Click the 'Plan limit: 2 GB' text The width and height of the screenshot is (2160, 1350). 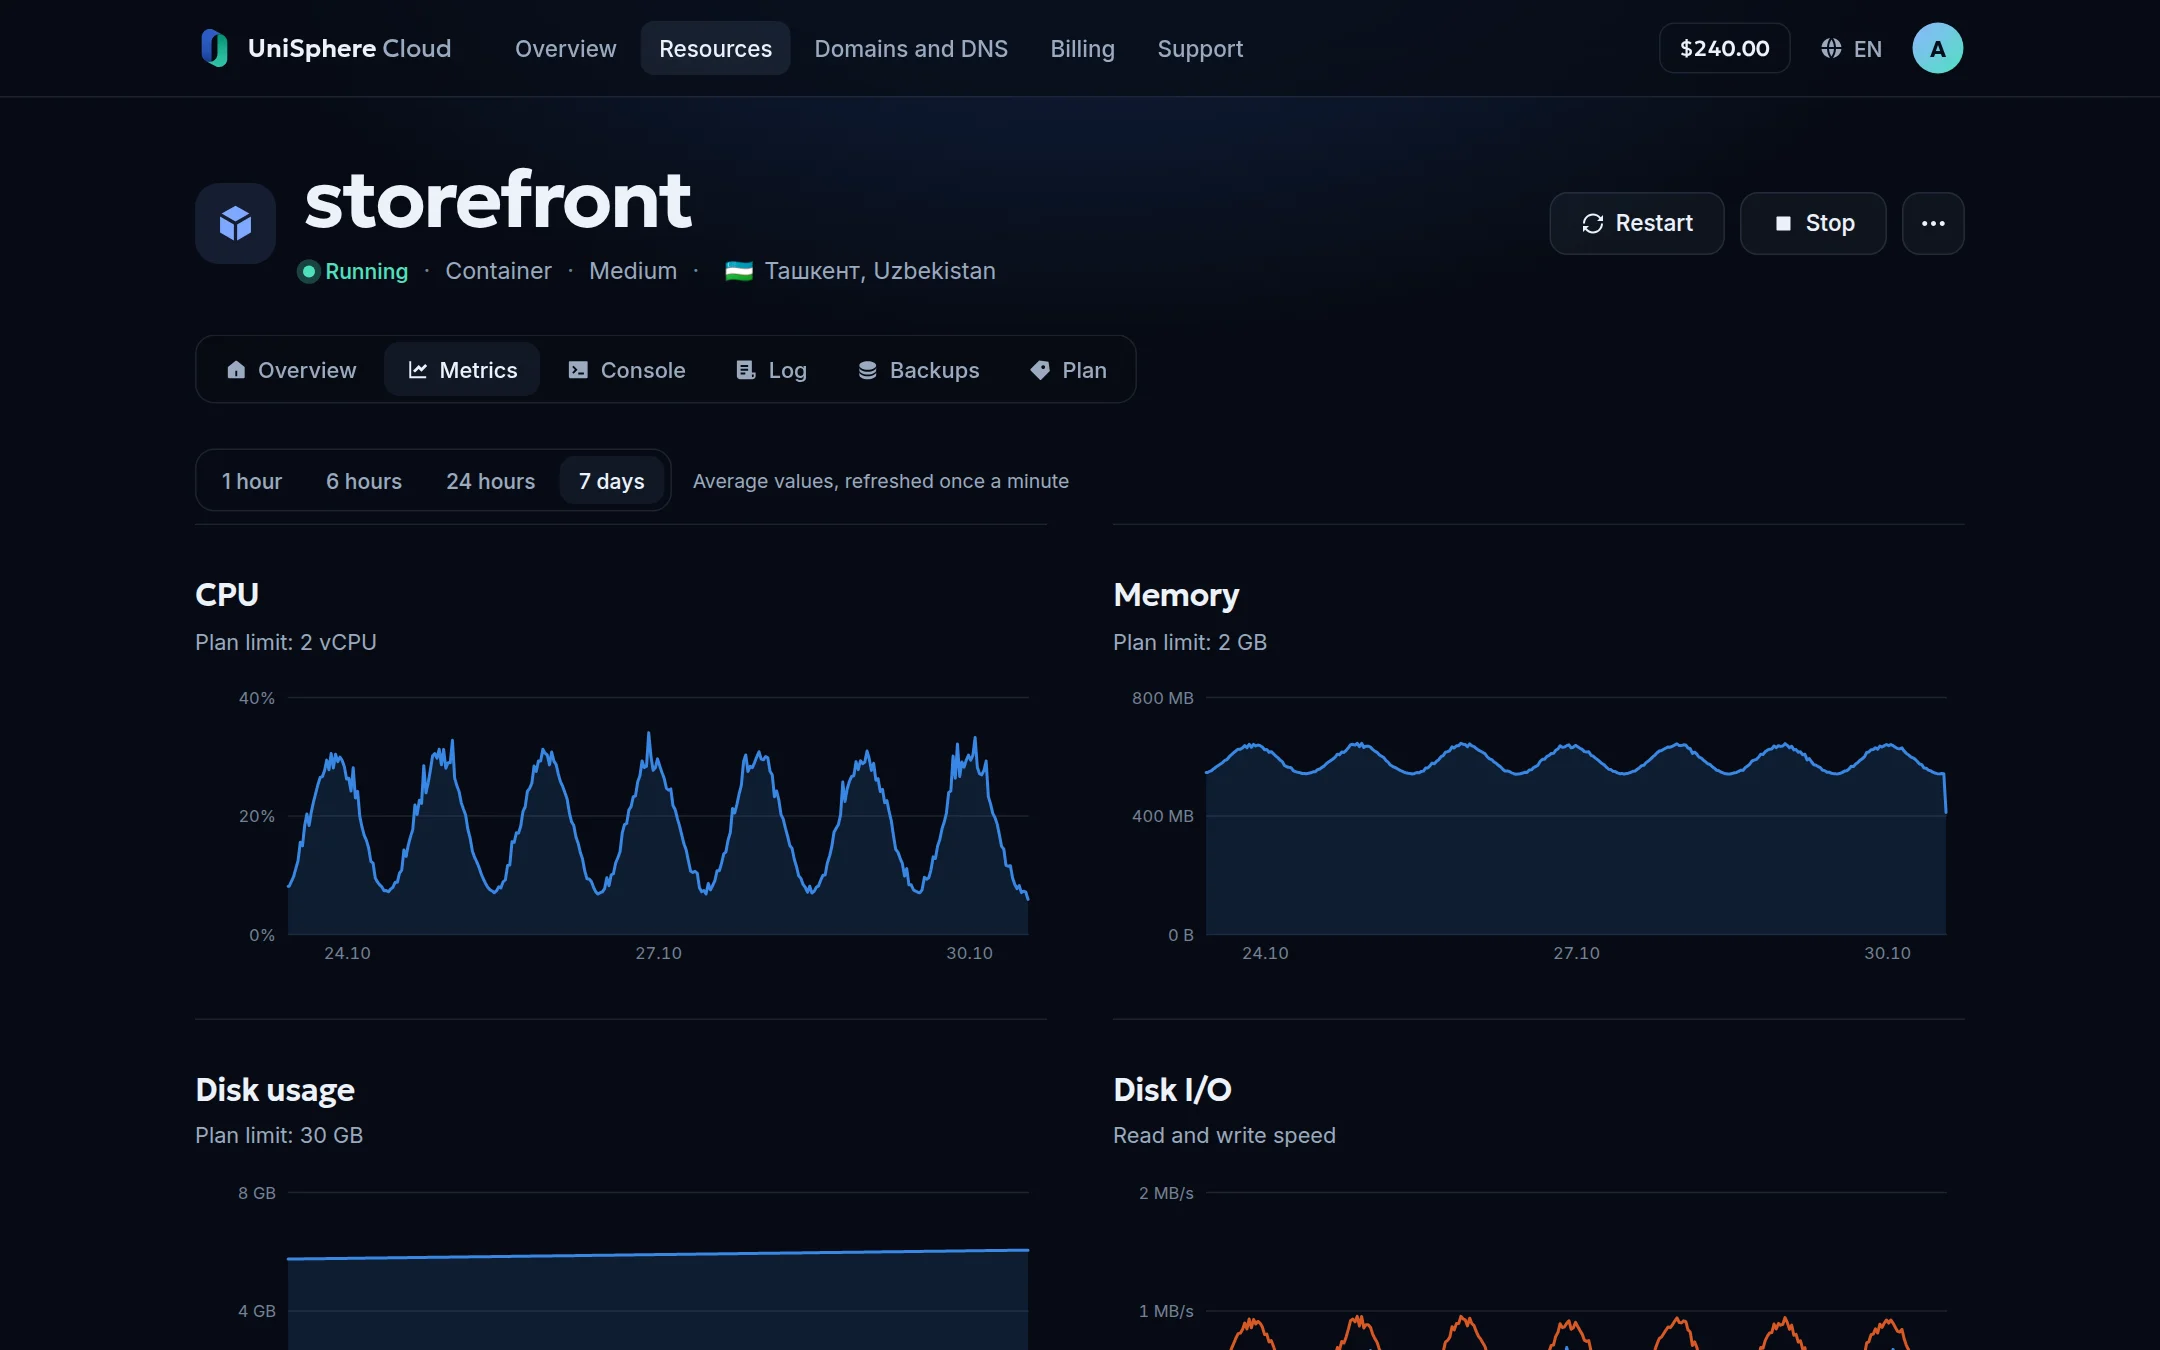[1190, 642]
